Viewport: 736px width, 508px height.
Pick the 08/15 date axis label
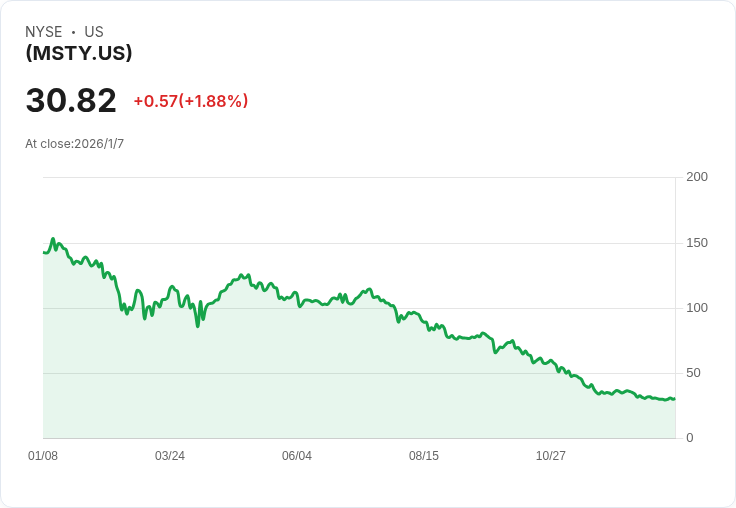(424, 456)
